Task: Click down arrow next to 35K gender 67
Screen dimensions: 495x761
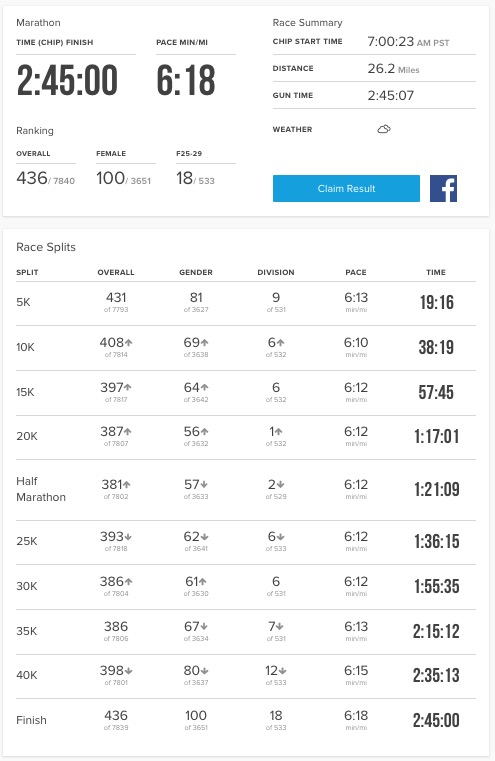Action: [204, 627]
